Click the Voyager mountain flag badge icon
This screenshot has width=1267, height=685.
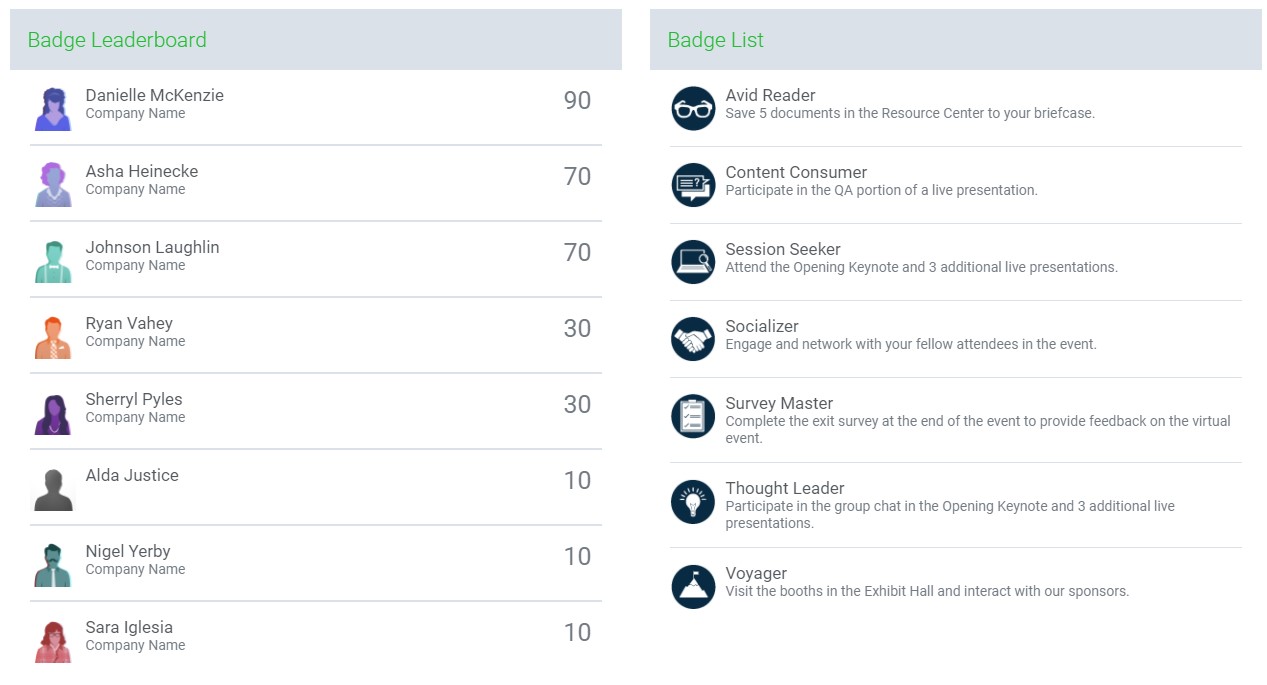point(693,586)
